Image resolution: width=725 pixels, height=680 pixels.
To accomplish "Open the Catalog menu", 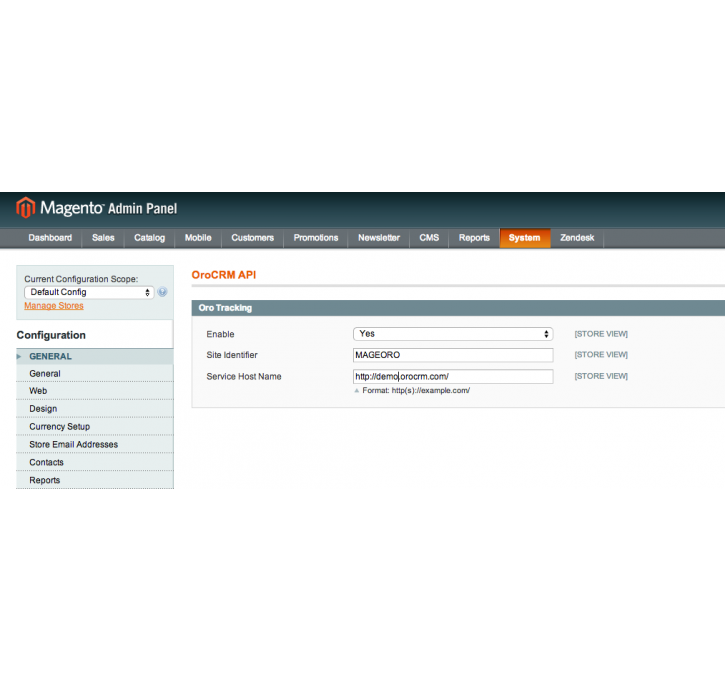I will [149, 238].
